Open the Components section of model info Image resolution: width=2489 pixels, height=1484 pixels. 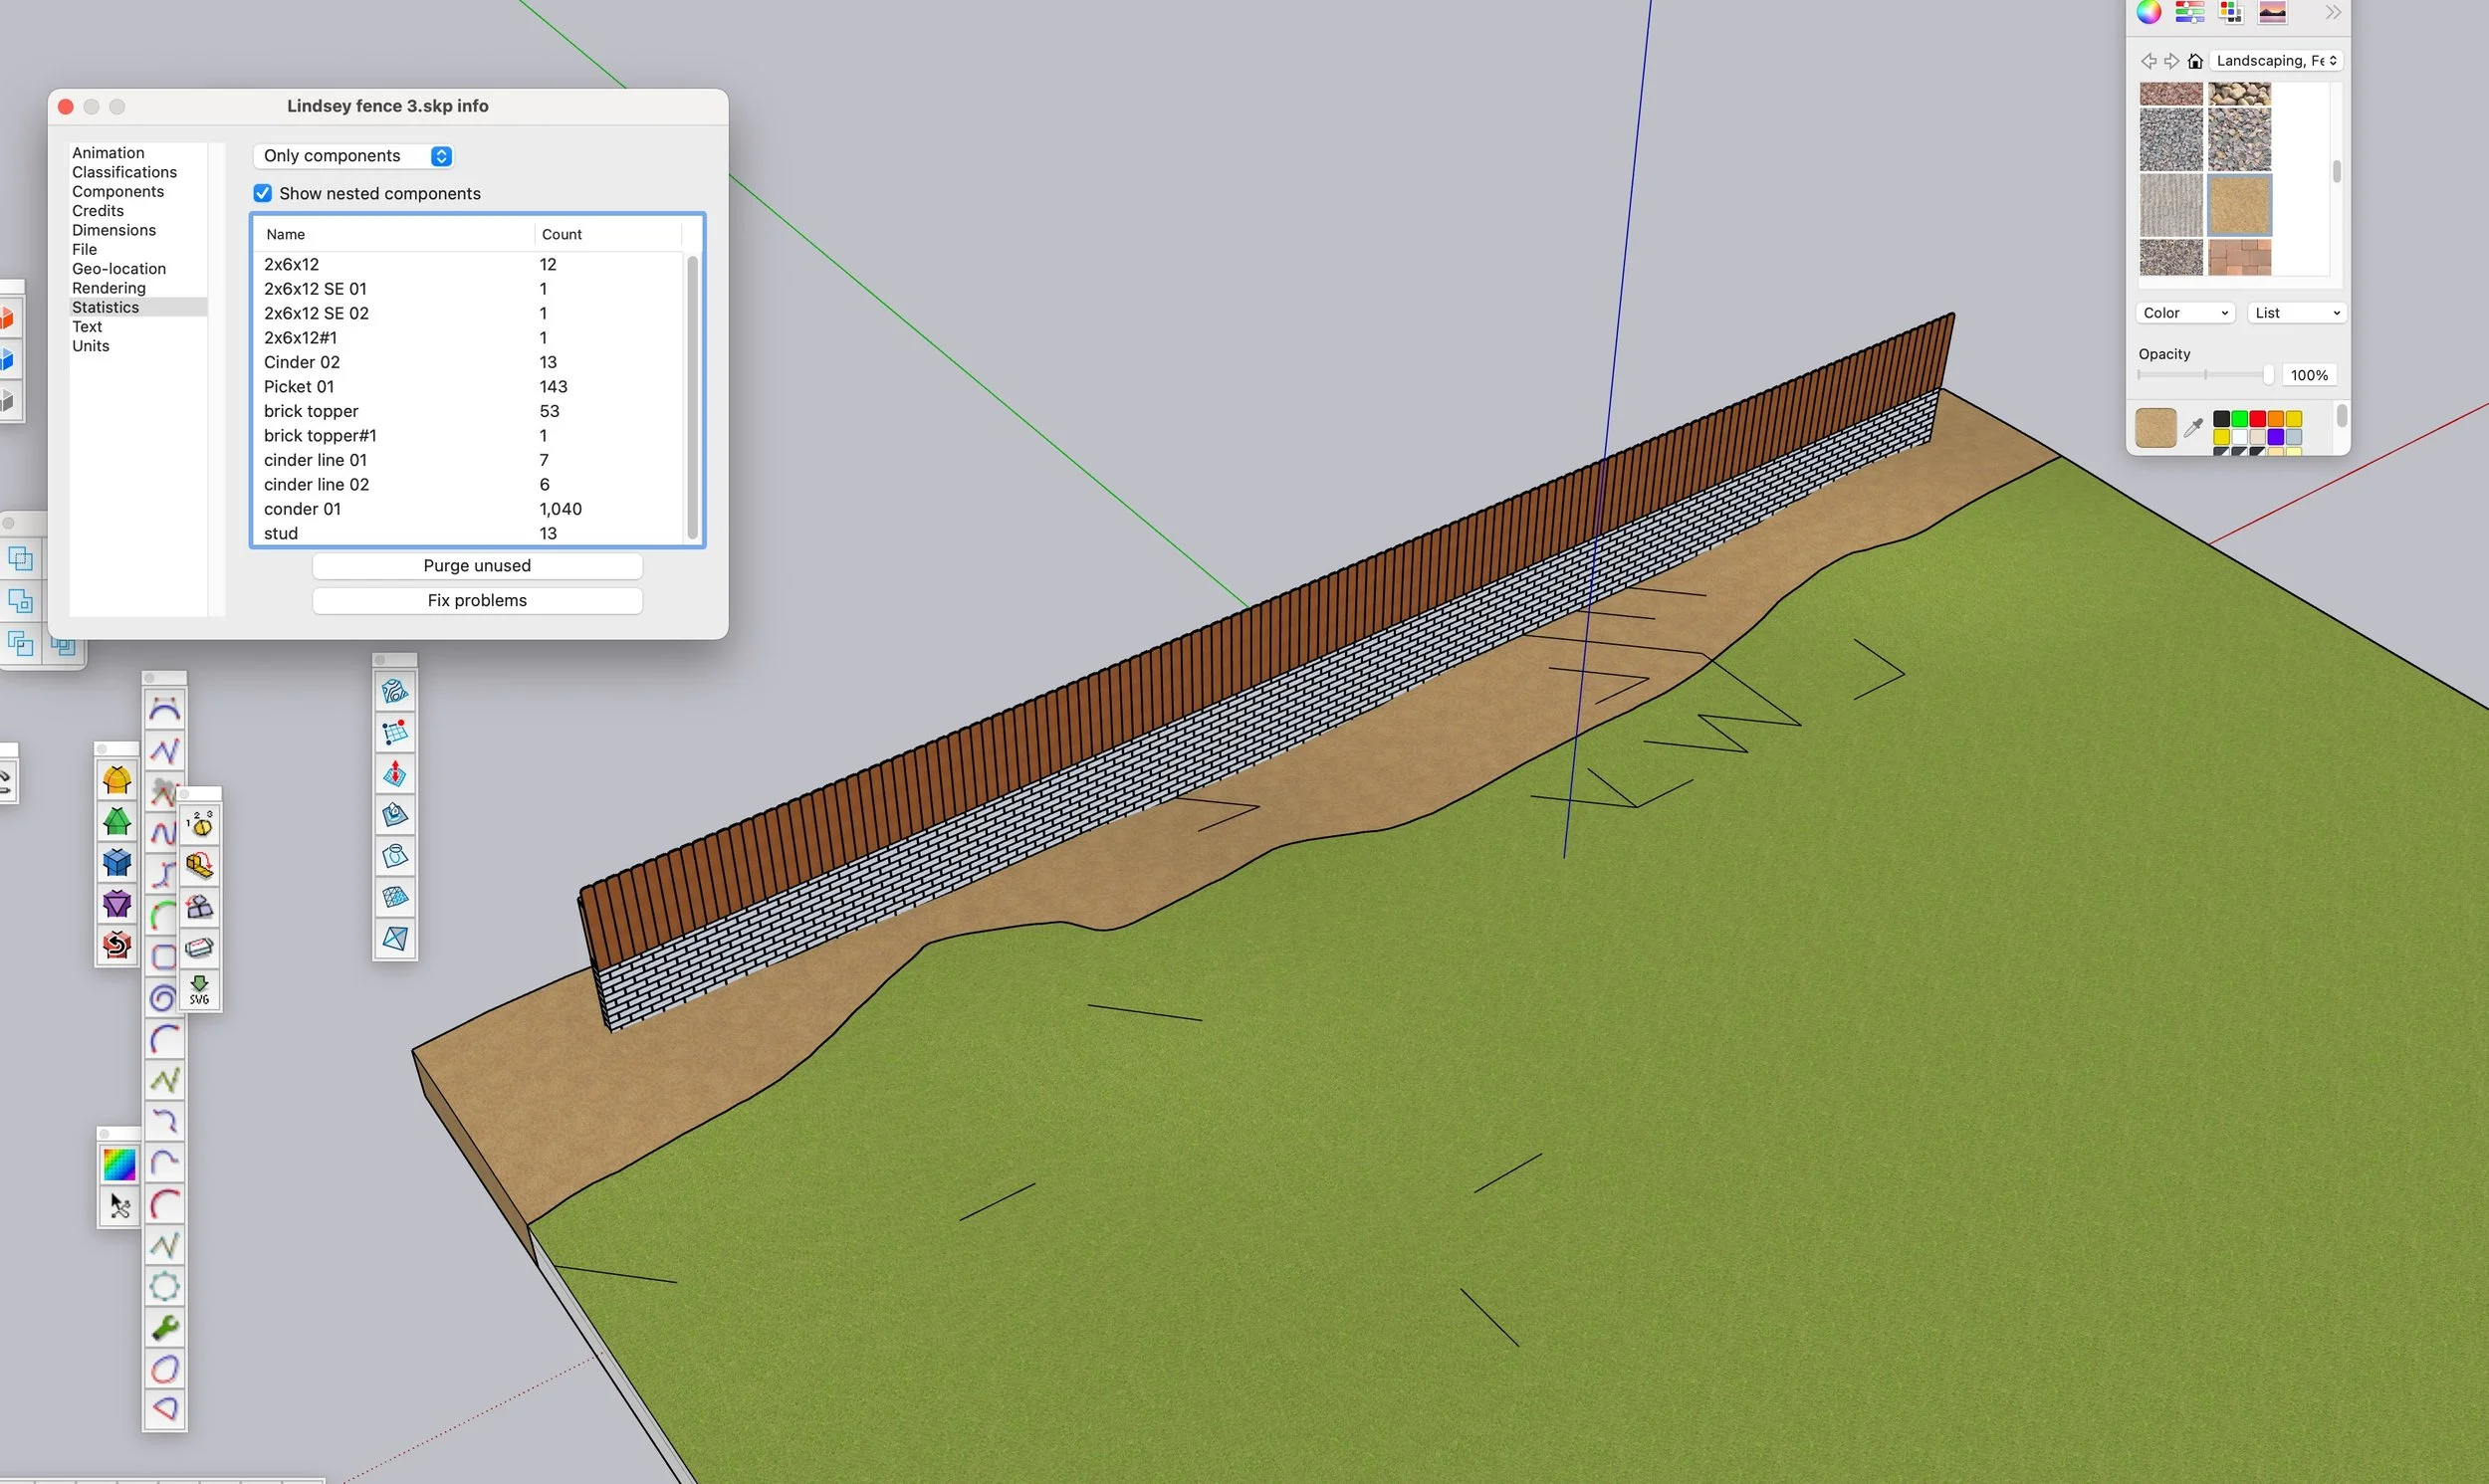(x=118, y=192)
